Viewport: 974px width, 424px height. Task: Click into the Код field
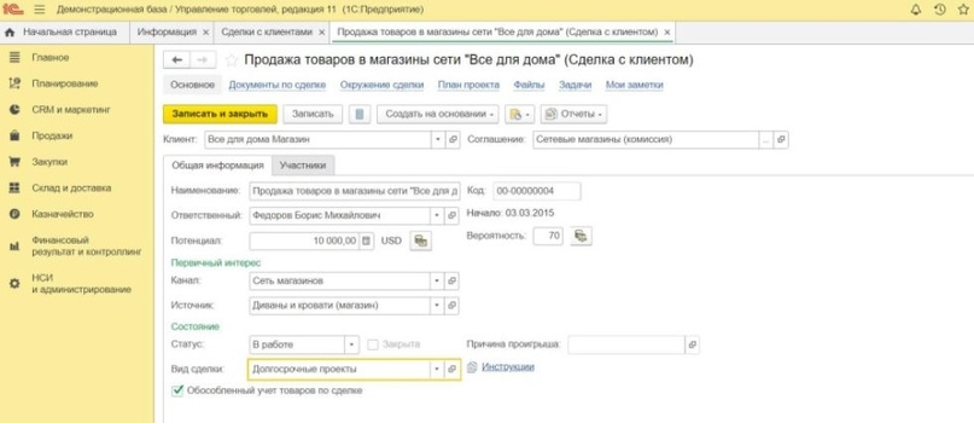tap(537, 191)
